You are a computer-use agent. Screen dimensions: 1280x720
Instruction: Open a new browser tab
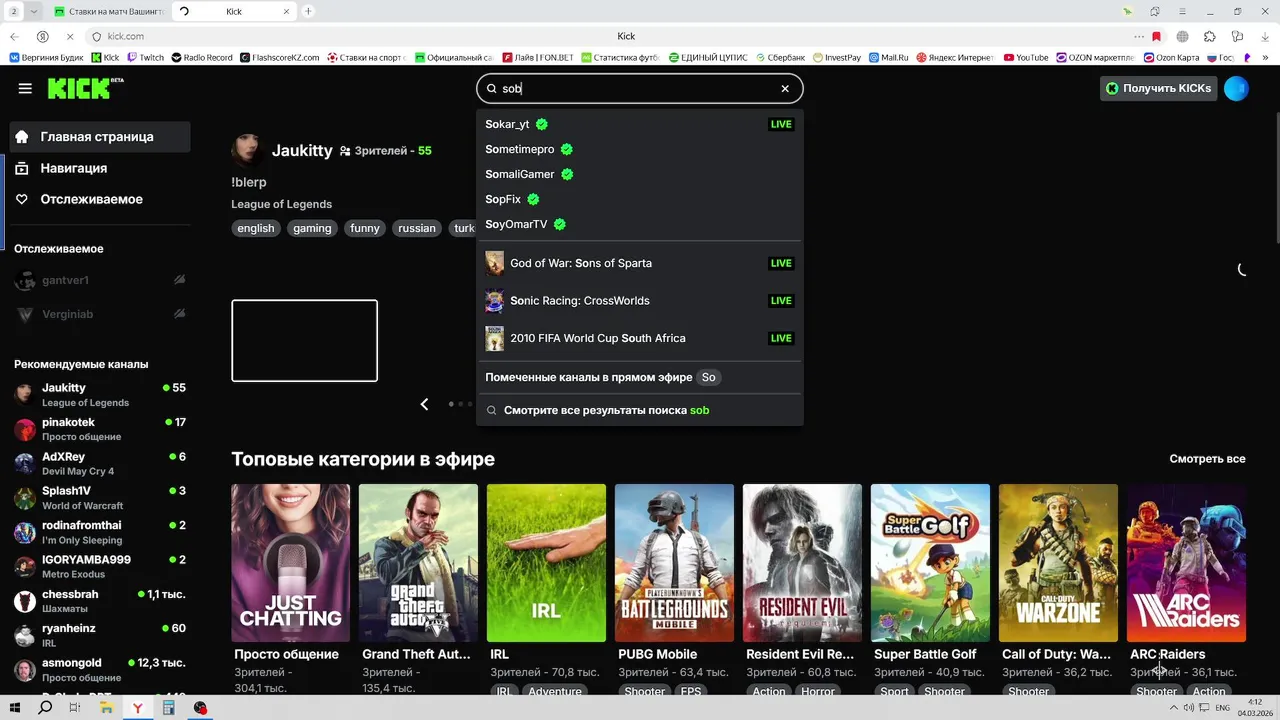(308, 11)
